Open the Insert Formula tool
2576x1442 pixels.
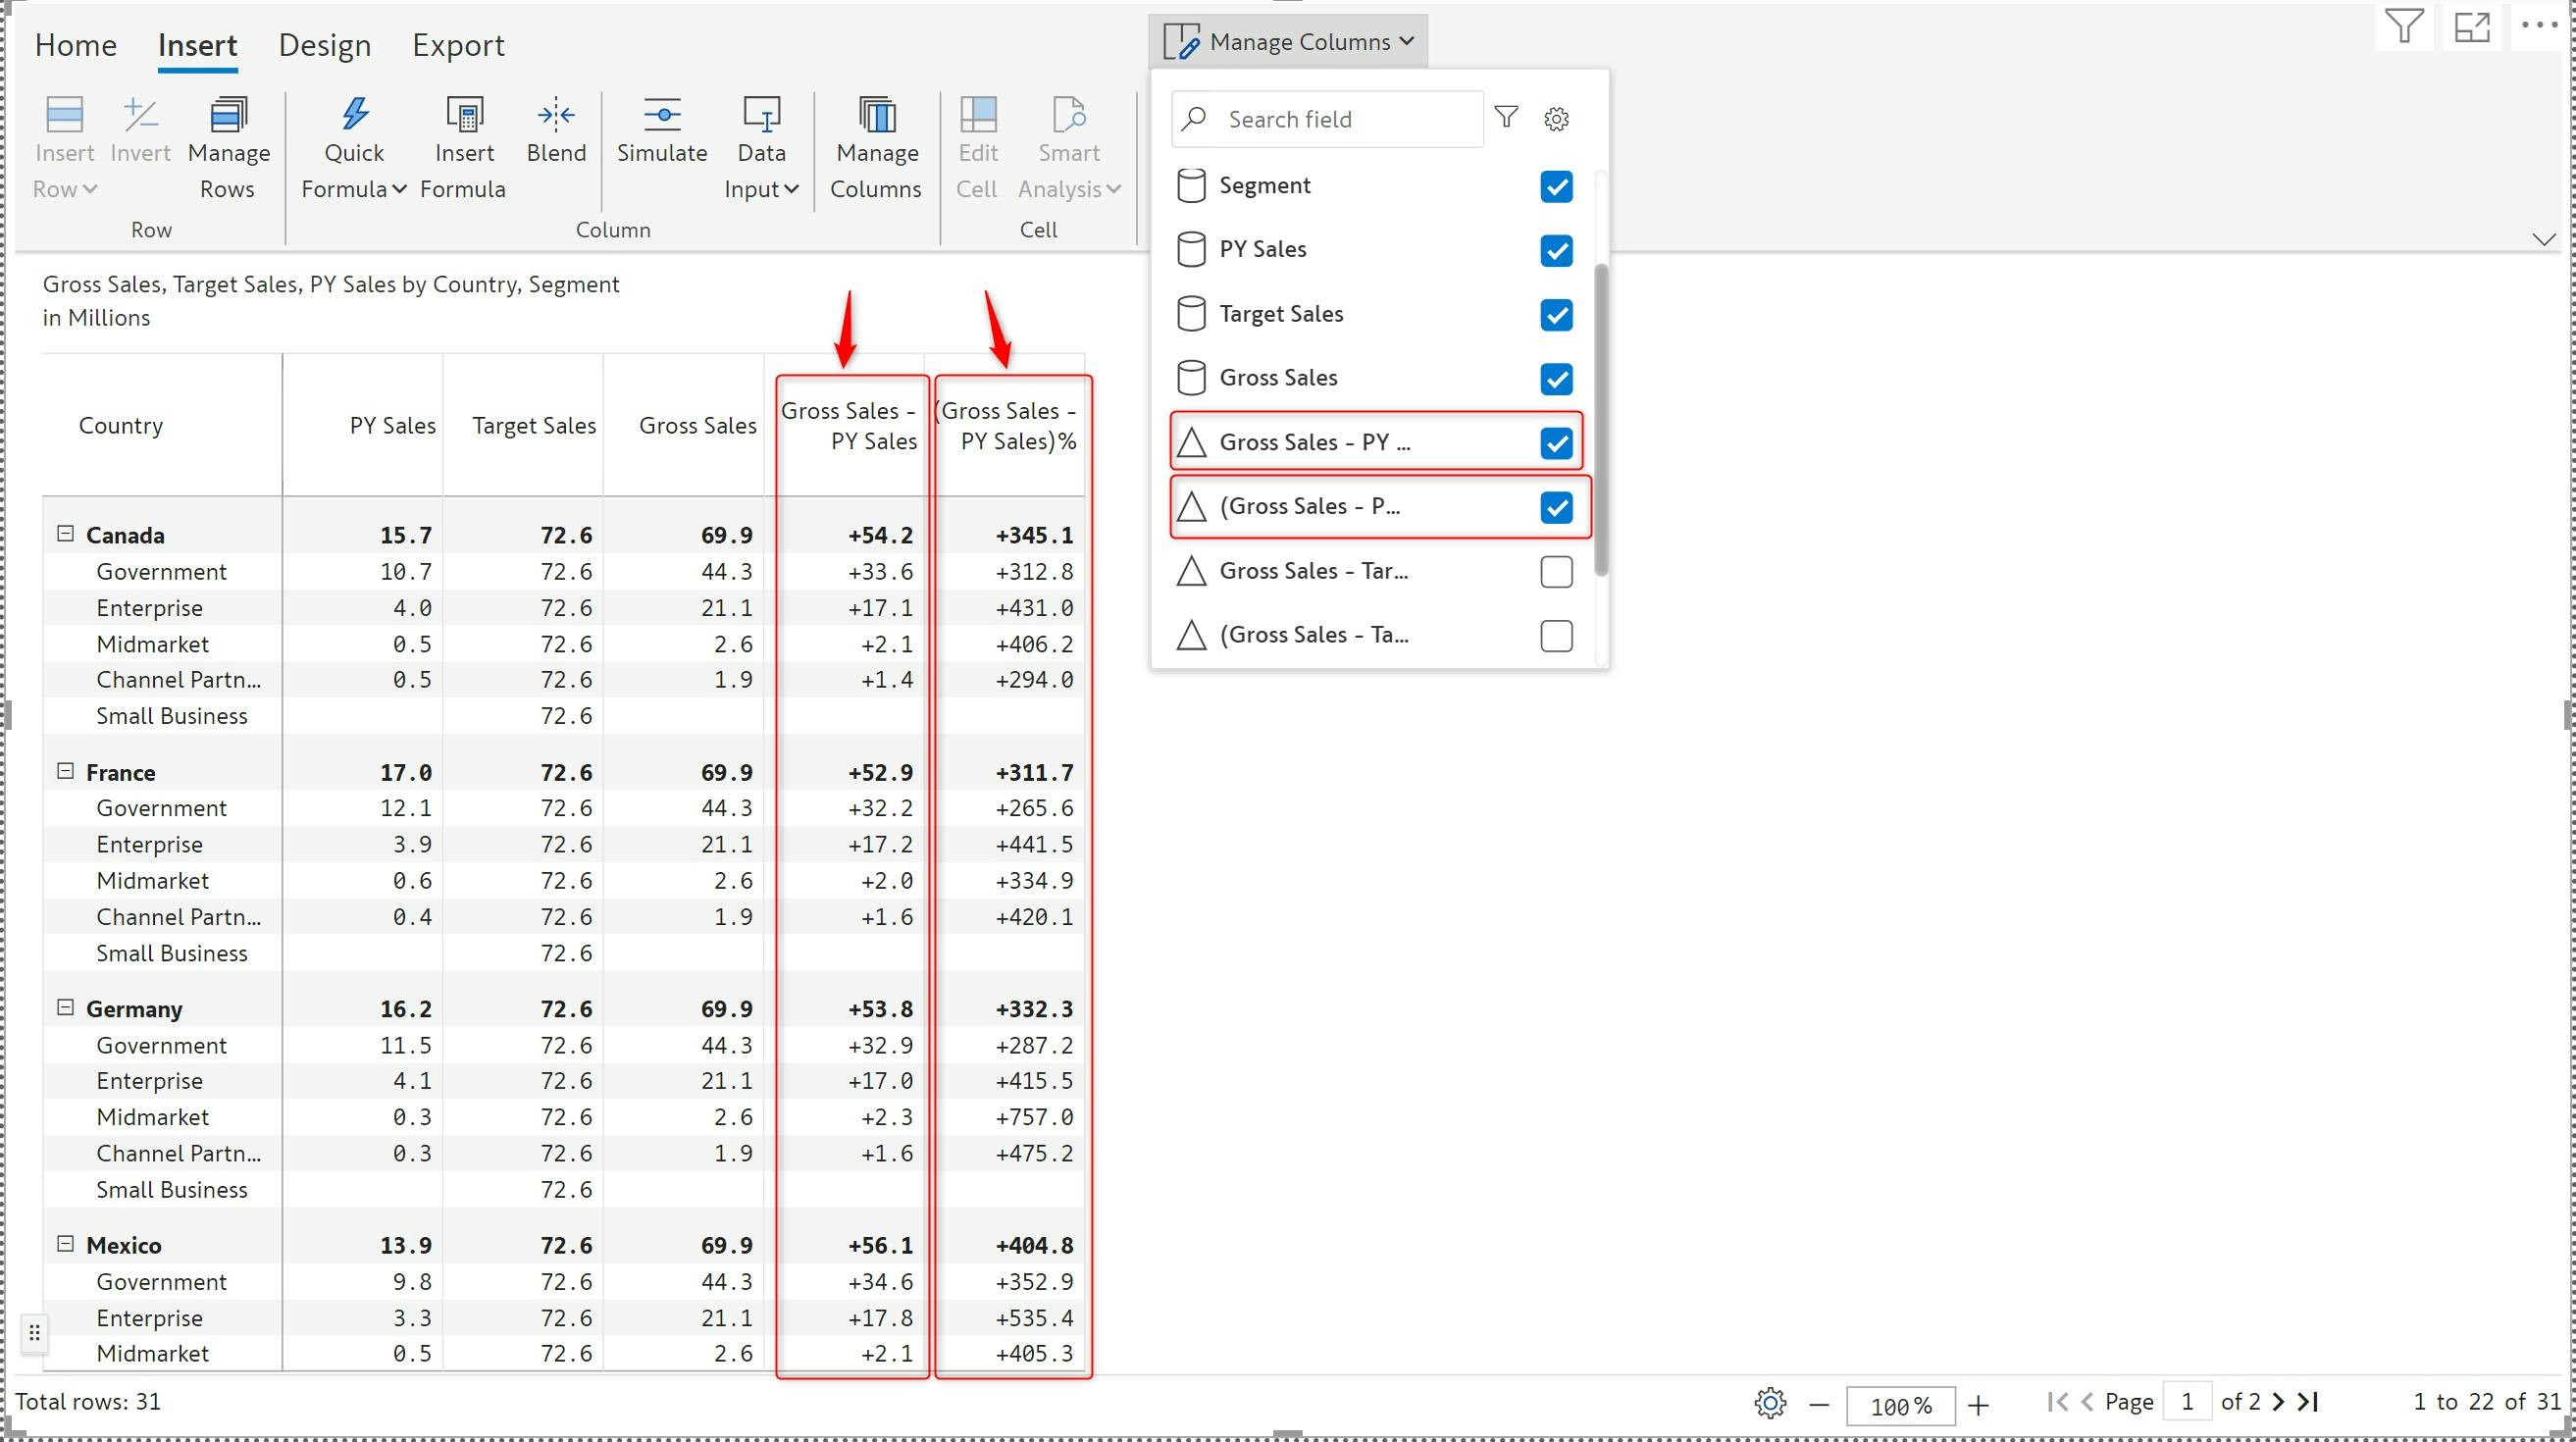tap(463, 116)
